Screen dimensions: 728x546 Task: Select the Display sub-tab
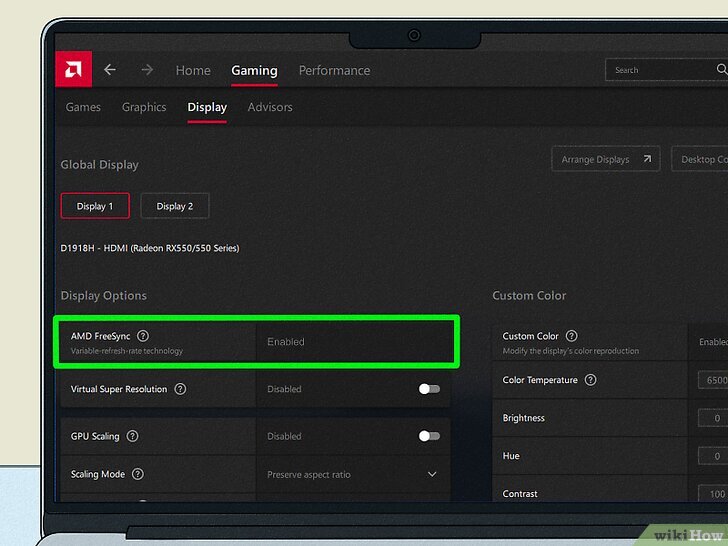click(x=207, y=107)
